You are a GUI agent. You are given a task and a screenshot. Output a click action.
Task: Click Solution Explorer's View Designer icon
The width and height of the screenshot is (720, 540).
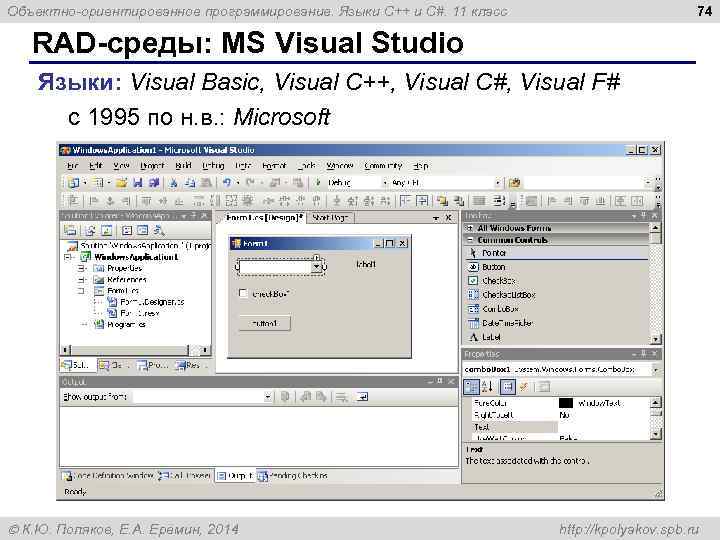(x=143, y=231)
